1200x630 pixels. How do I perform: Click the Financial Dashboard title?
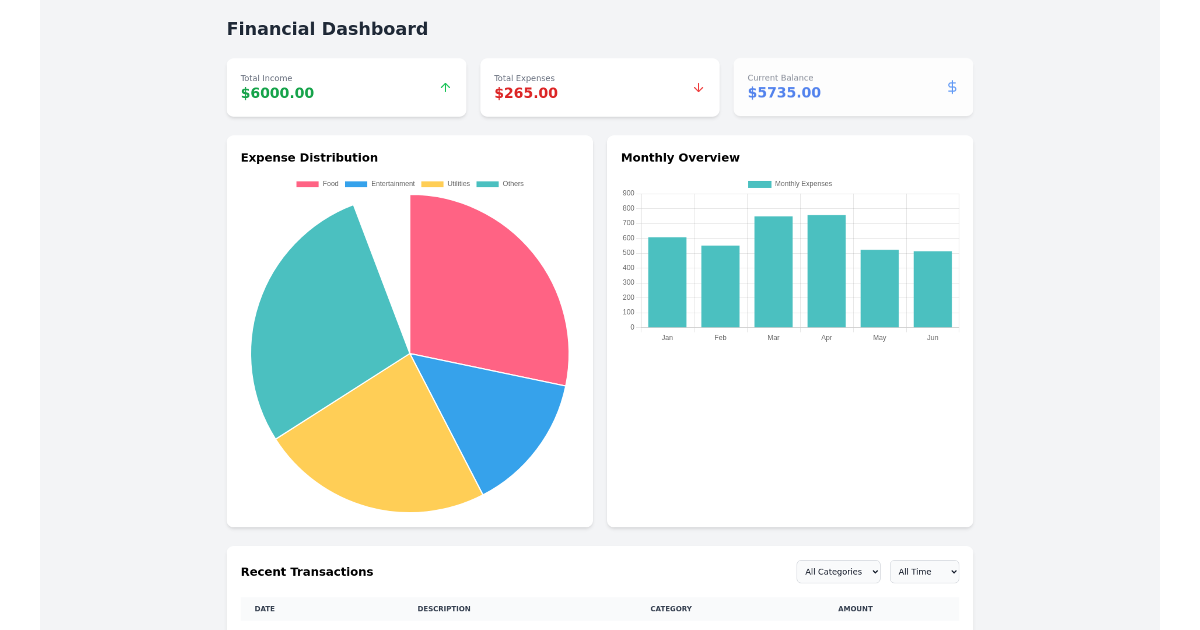pos(328,28)
